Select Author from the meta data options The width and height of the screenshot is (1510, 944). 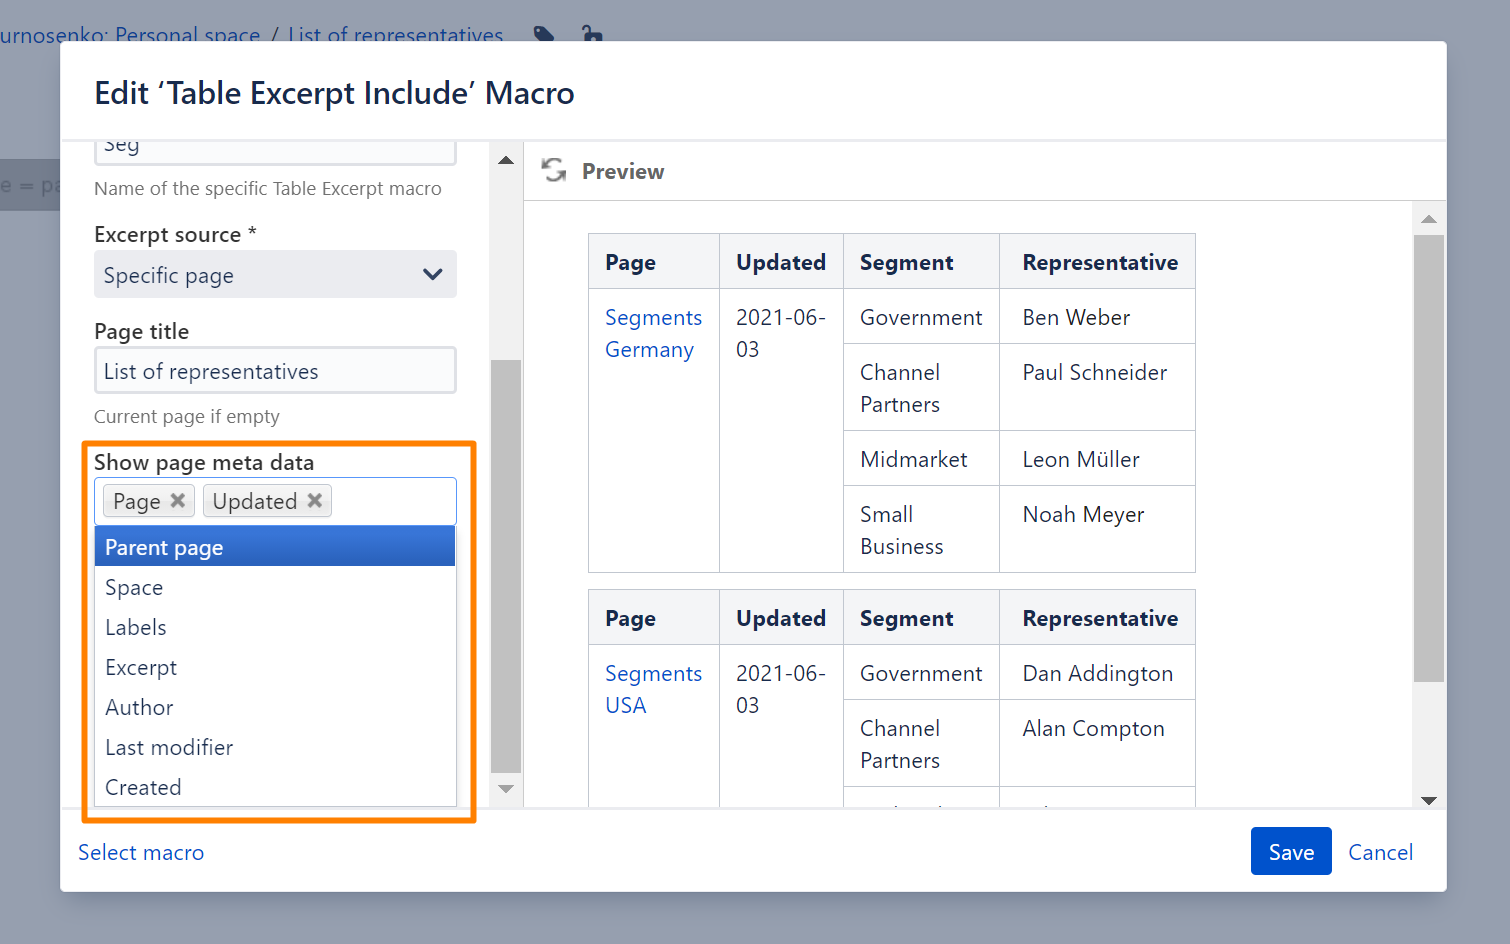275,707
